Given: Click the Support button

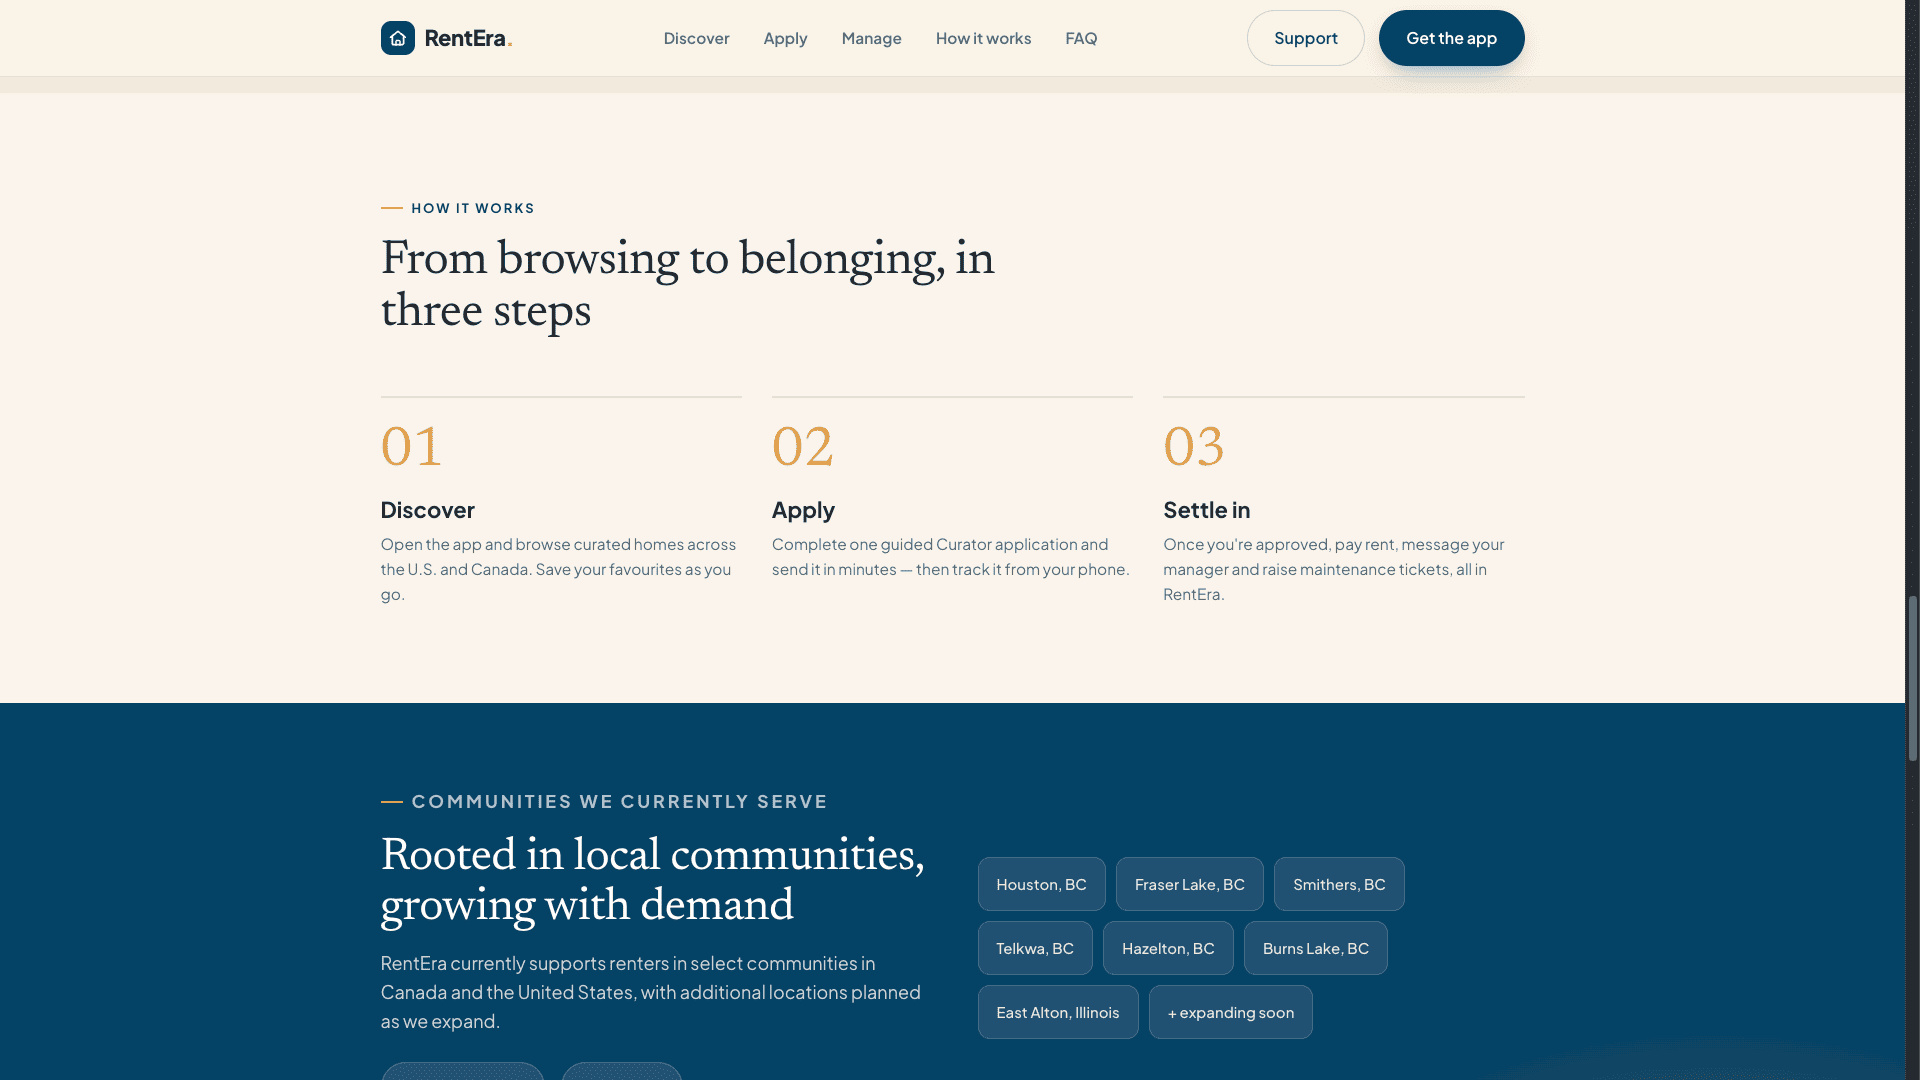Looking at the screenshot, I should click(1305, 38).
